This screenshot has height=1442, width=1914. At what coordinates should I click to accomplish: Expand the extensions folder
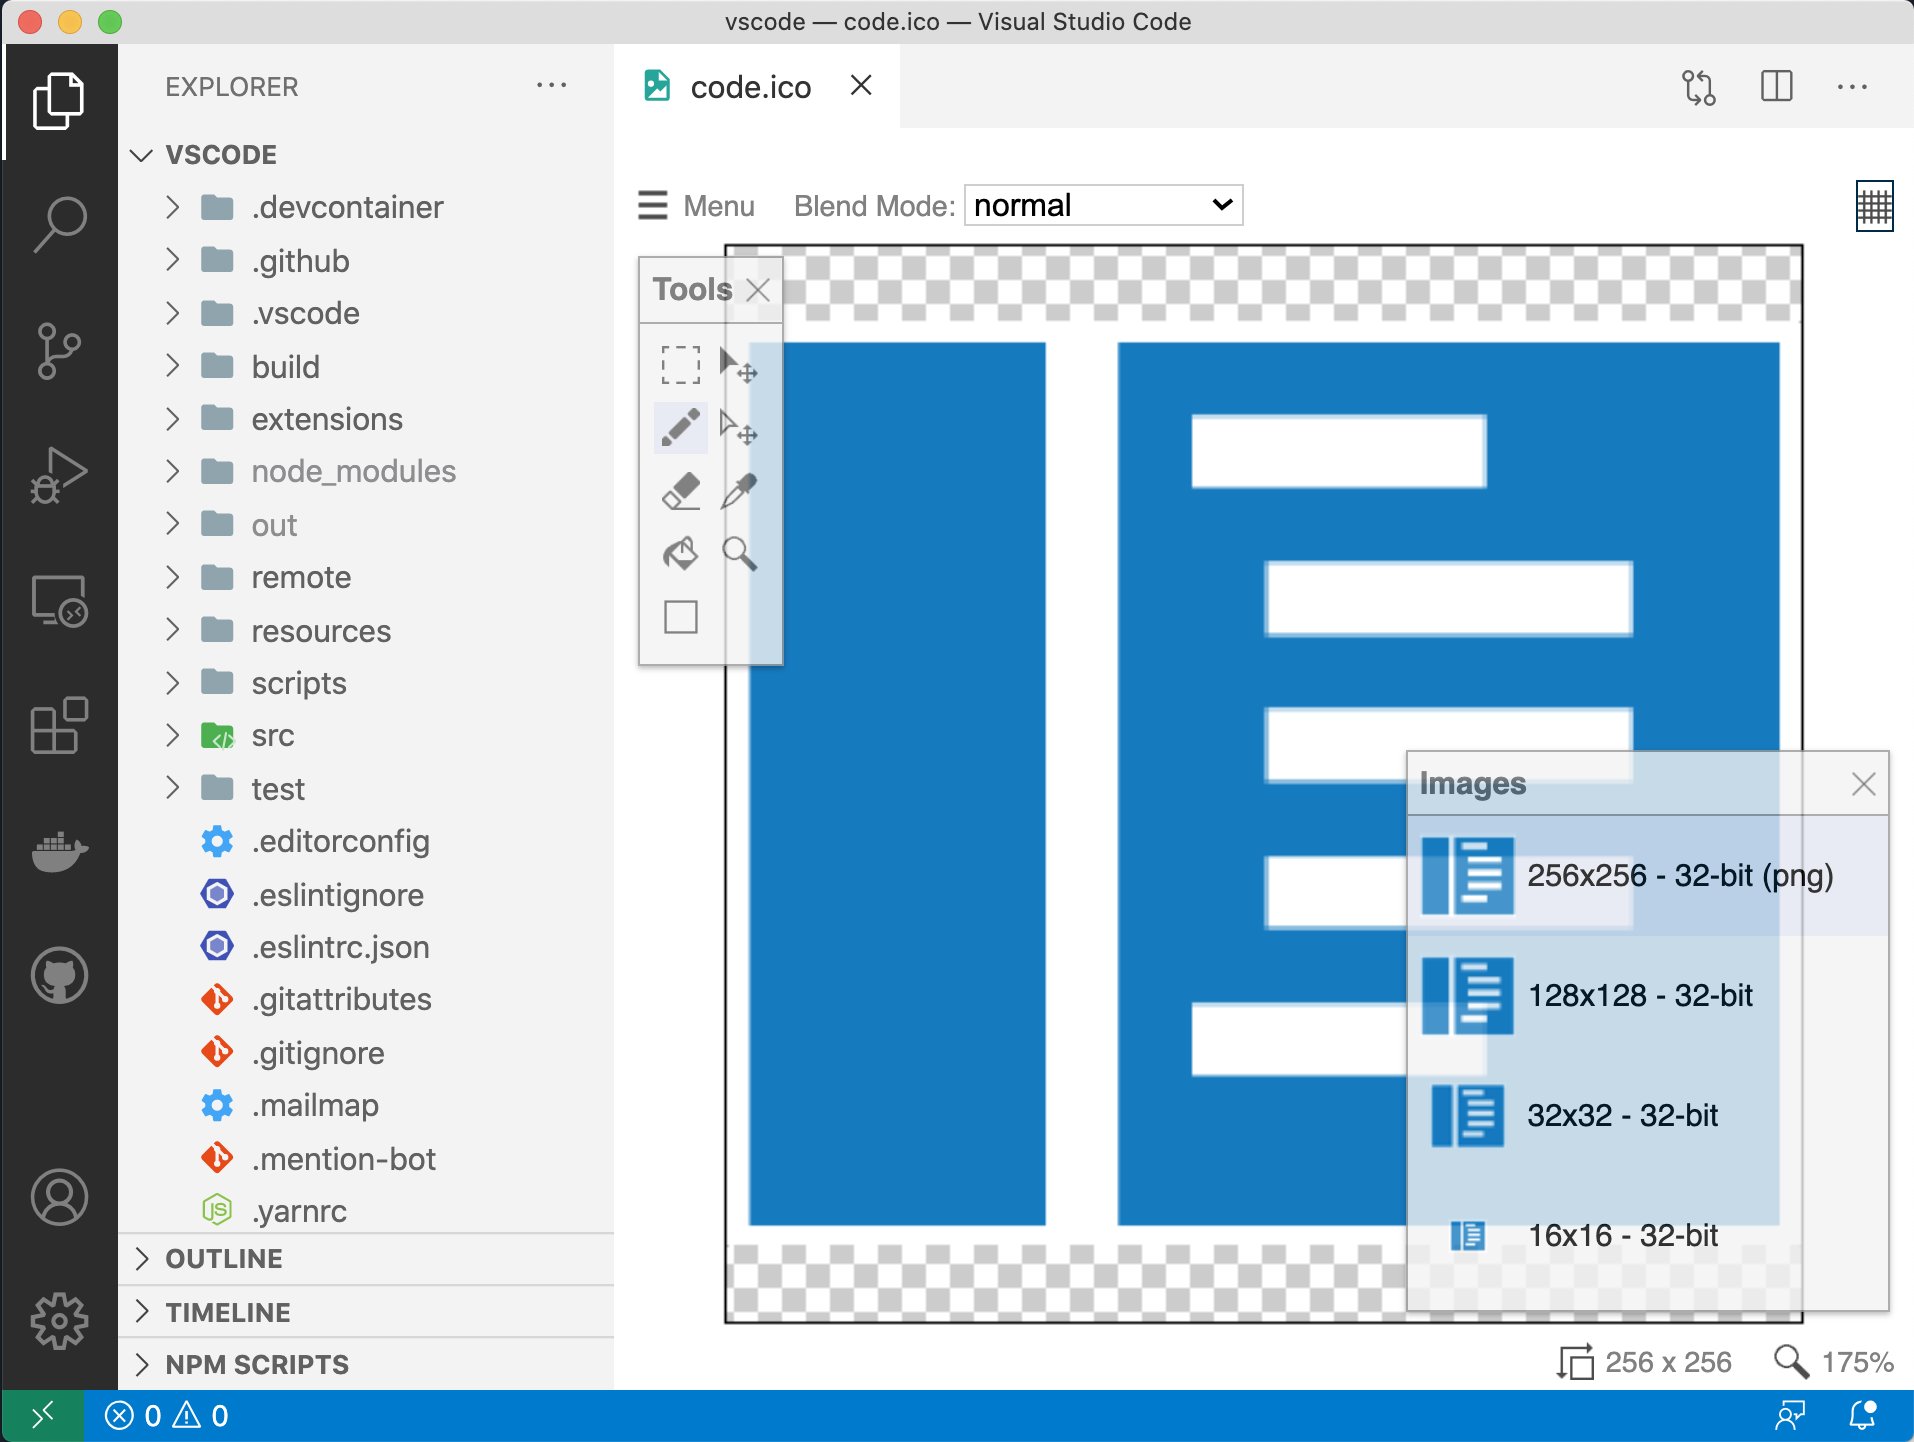click(366, 419)
